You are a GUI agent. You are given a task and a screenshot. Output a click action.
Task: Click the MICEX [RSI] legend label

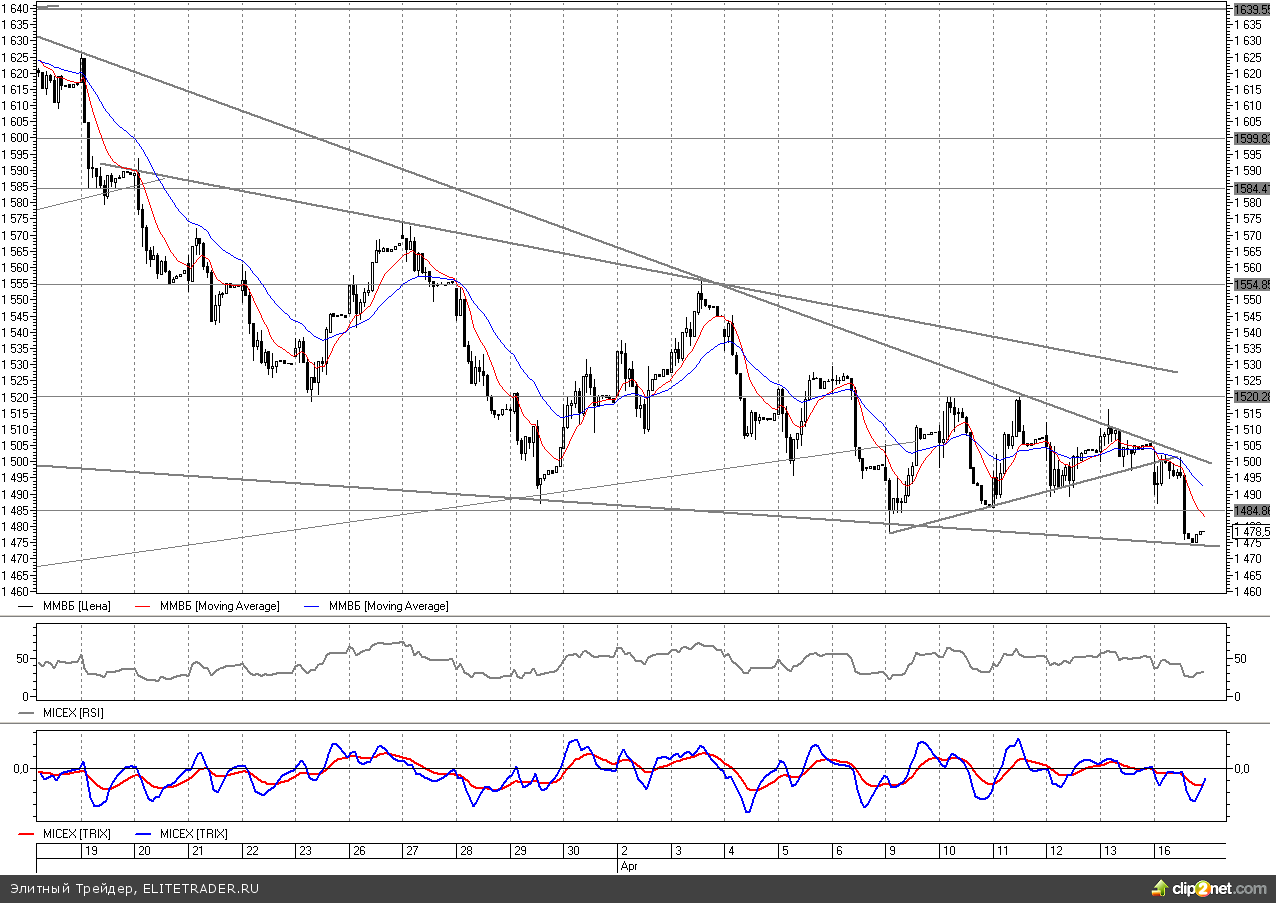[x=72, y=713]
